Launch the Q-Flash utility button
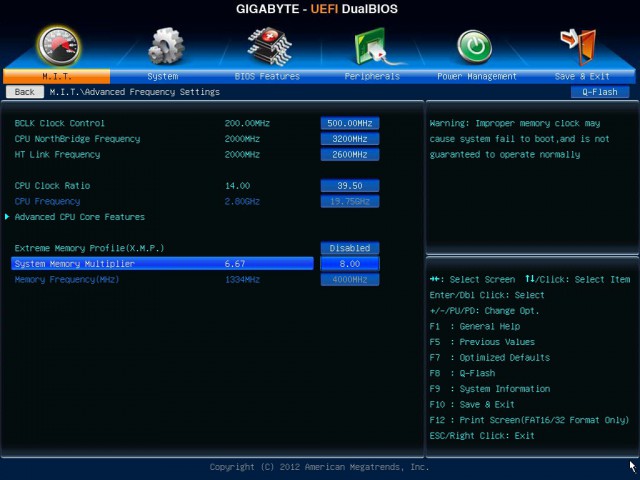This screenshot has width=640, height=480. (x=600, y=92)
